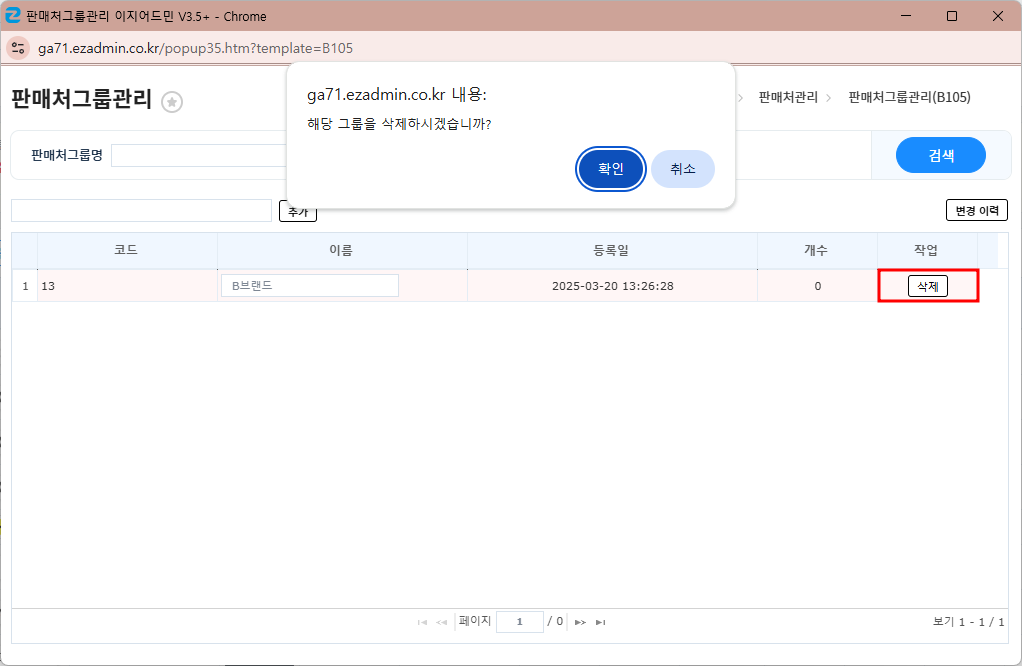The height and width of the screenshot is (666, 1022).
Task: Click the site information icon in address bar
Action: tap(18, 48)
